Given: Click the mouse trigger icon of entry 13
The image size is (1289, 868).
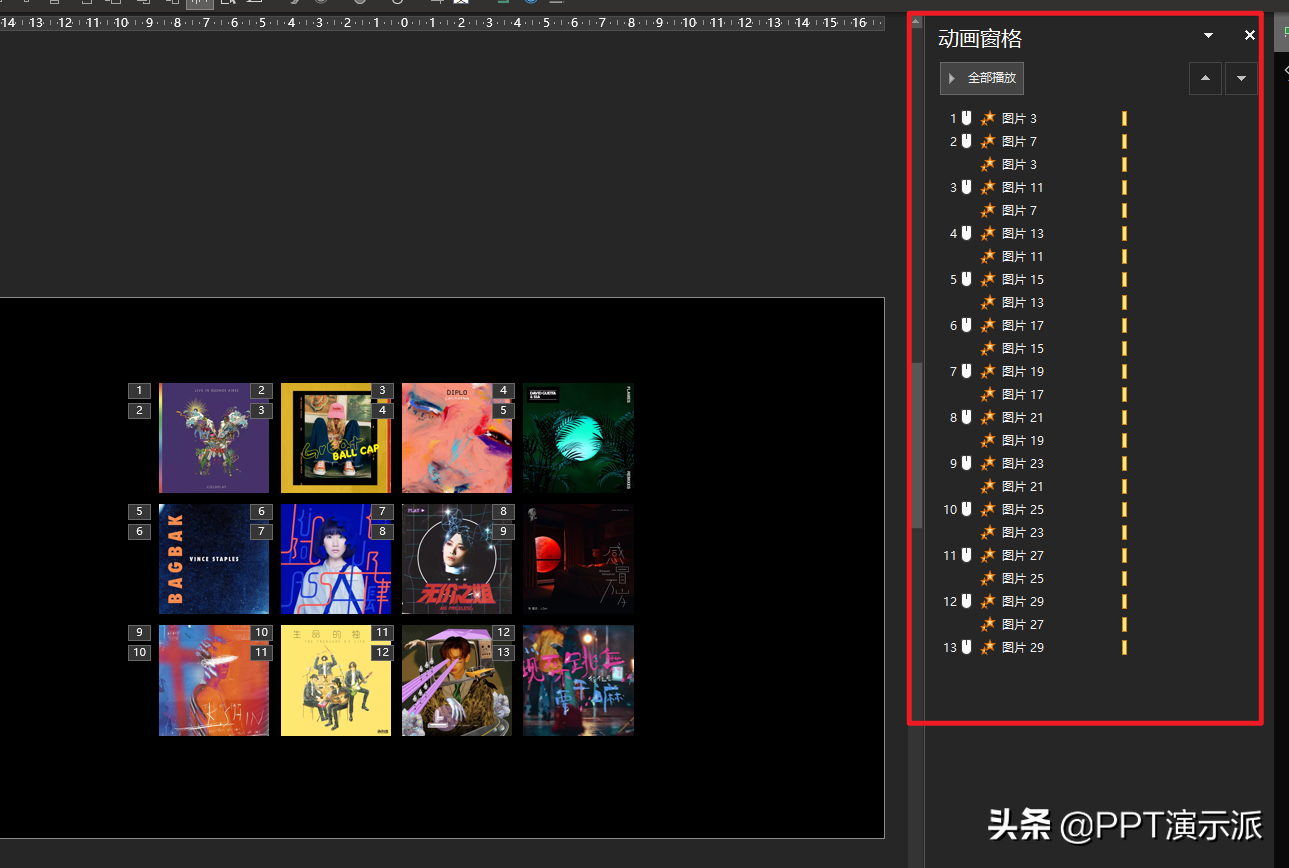Looking at the screenshot, I should [x=966, y=647].
